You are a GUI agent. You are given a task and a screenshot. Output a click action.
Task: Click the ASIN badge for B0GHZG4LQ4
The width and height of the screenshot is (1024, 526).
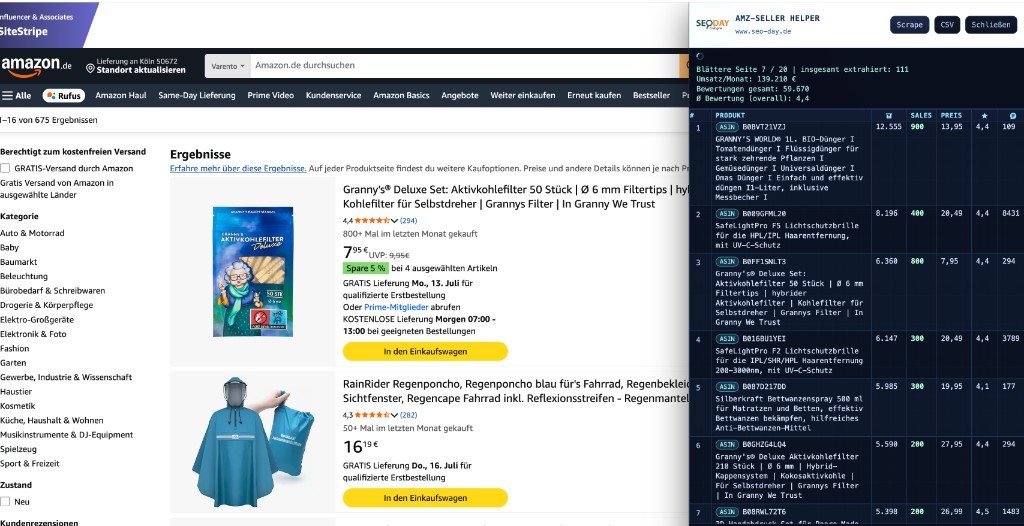[x=727, y=445]
